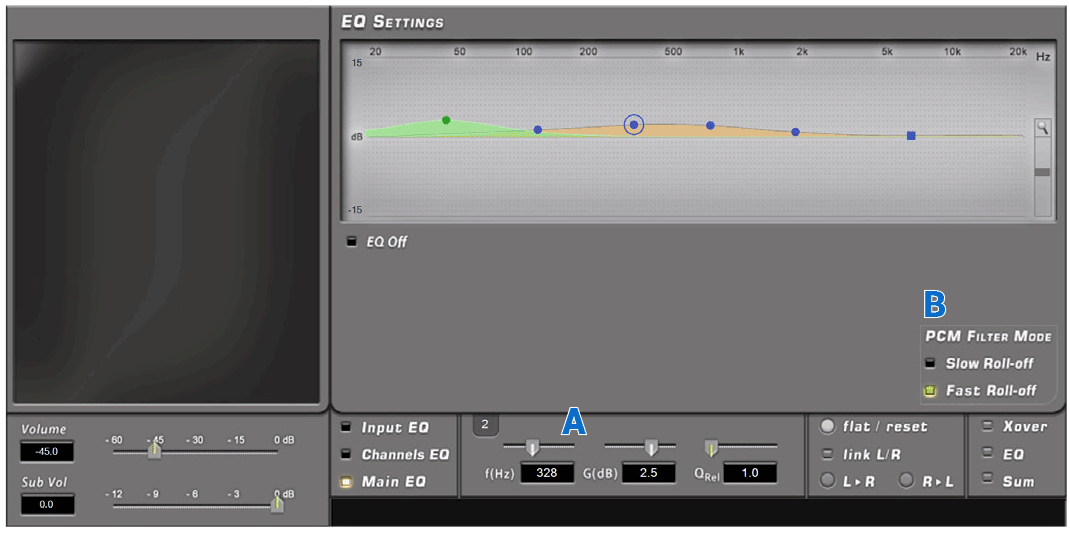
Task: Click the G(dB) gain slider handle
Action: coord(651,447)
